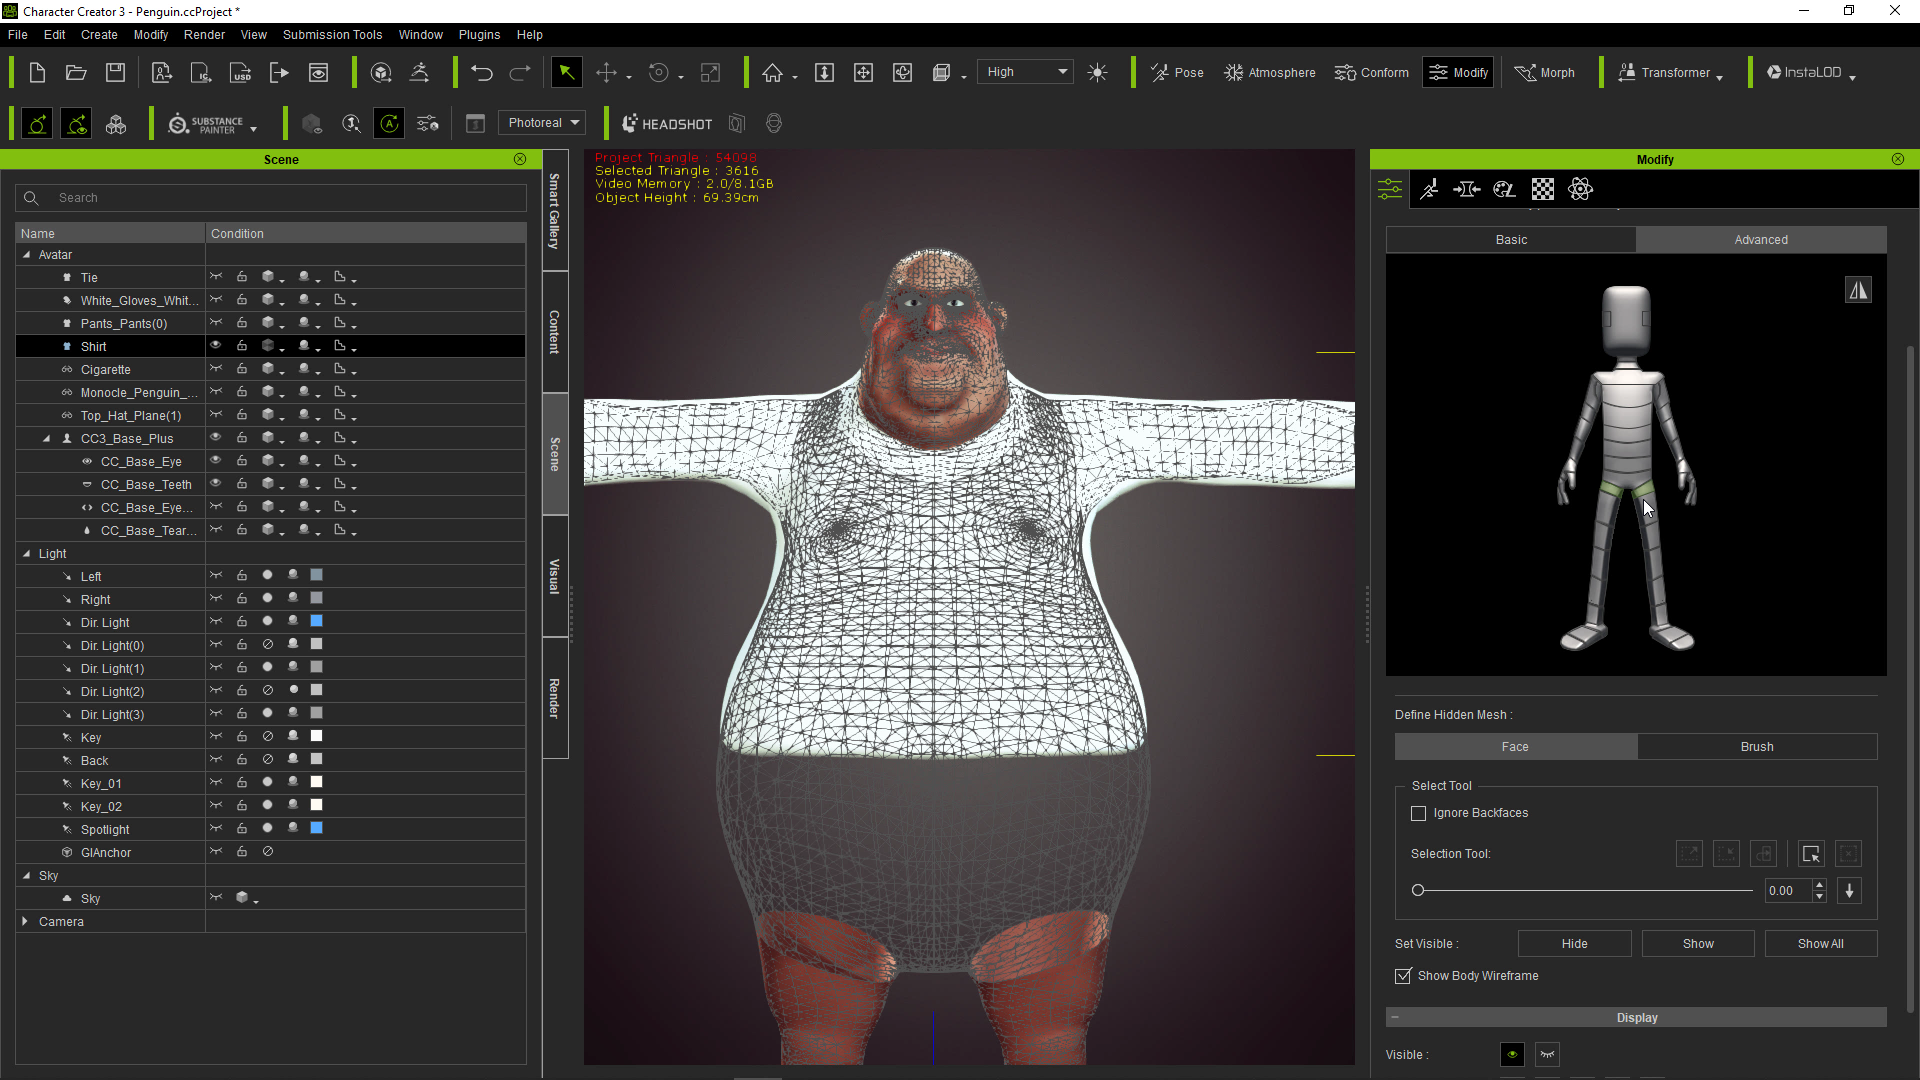Open the checkerboard texture tab in Modify
This screenshot has width=1920, height=1080.
point(1543,189)
